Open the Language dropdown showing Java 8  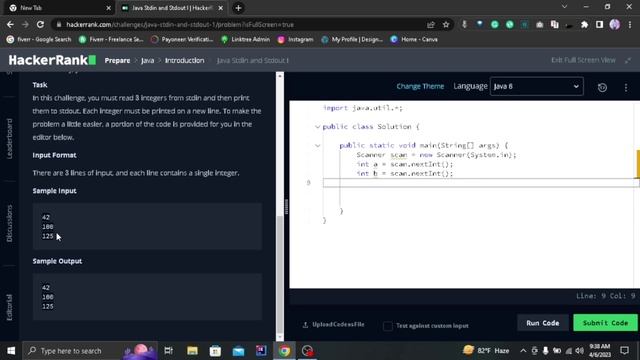pyautogui.click(x=536, y=86)
